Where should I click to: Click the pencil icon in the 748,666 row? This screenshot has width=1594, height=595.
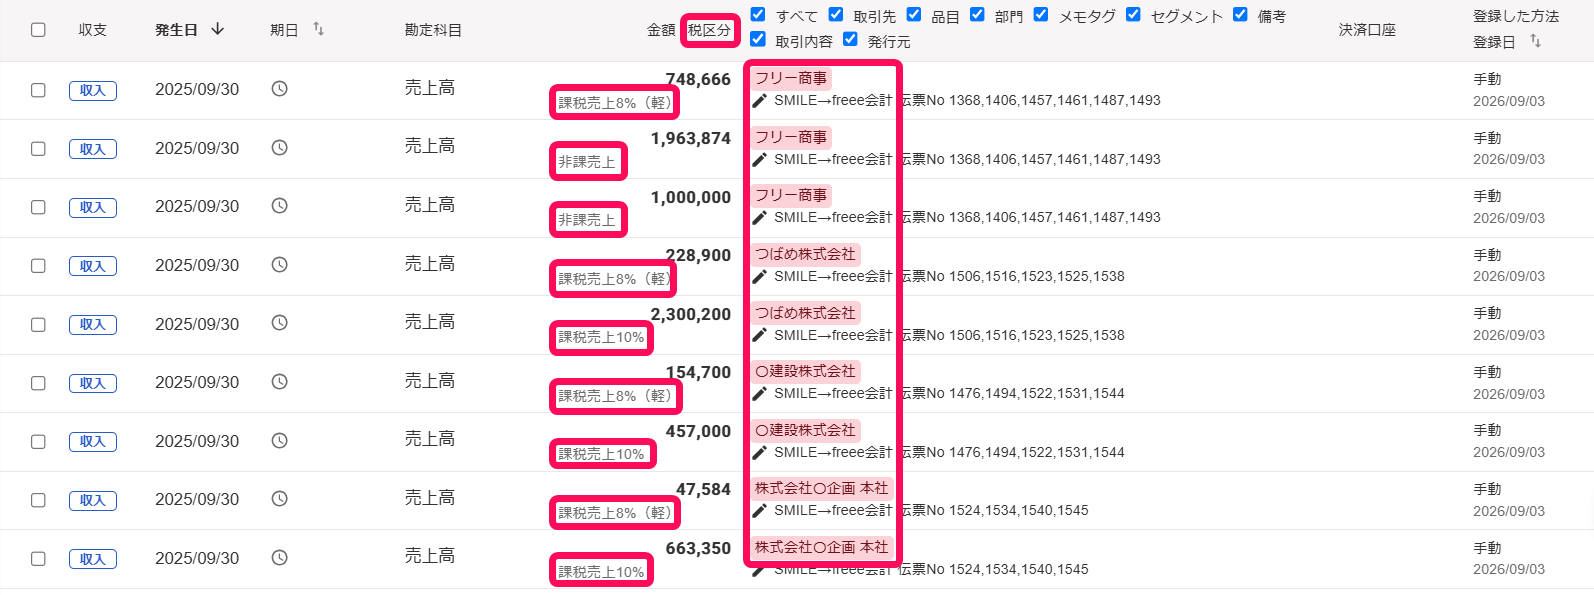point(760,101)
